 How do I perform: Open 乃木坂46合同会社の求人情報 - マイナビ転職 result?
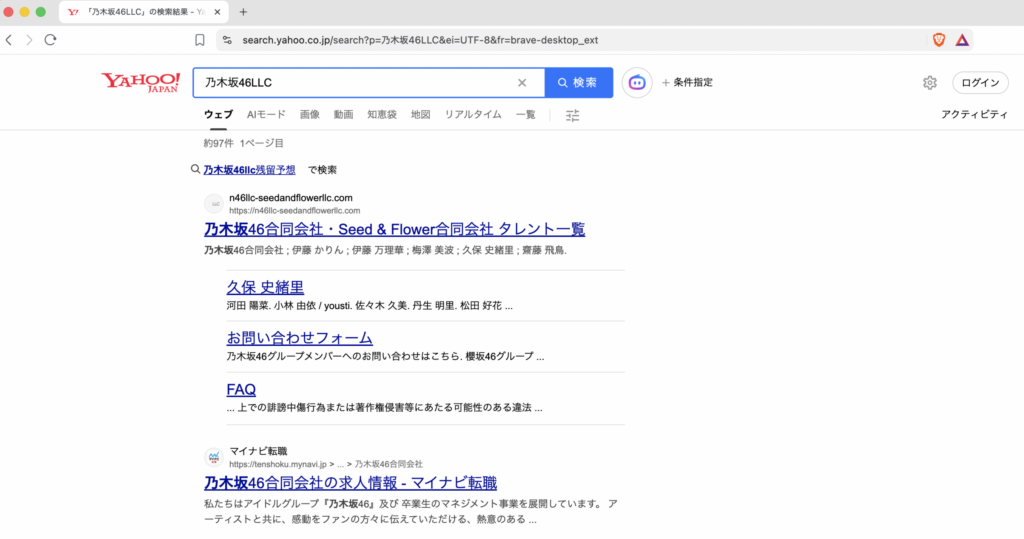click(350, 483)
